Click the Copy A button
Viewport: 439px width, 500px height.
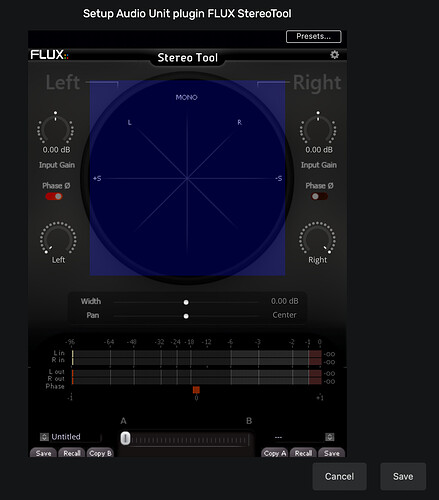click(275, 453)
